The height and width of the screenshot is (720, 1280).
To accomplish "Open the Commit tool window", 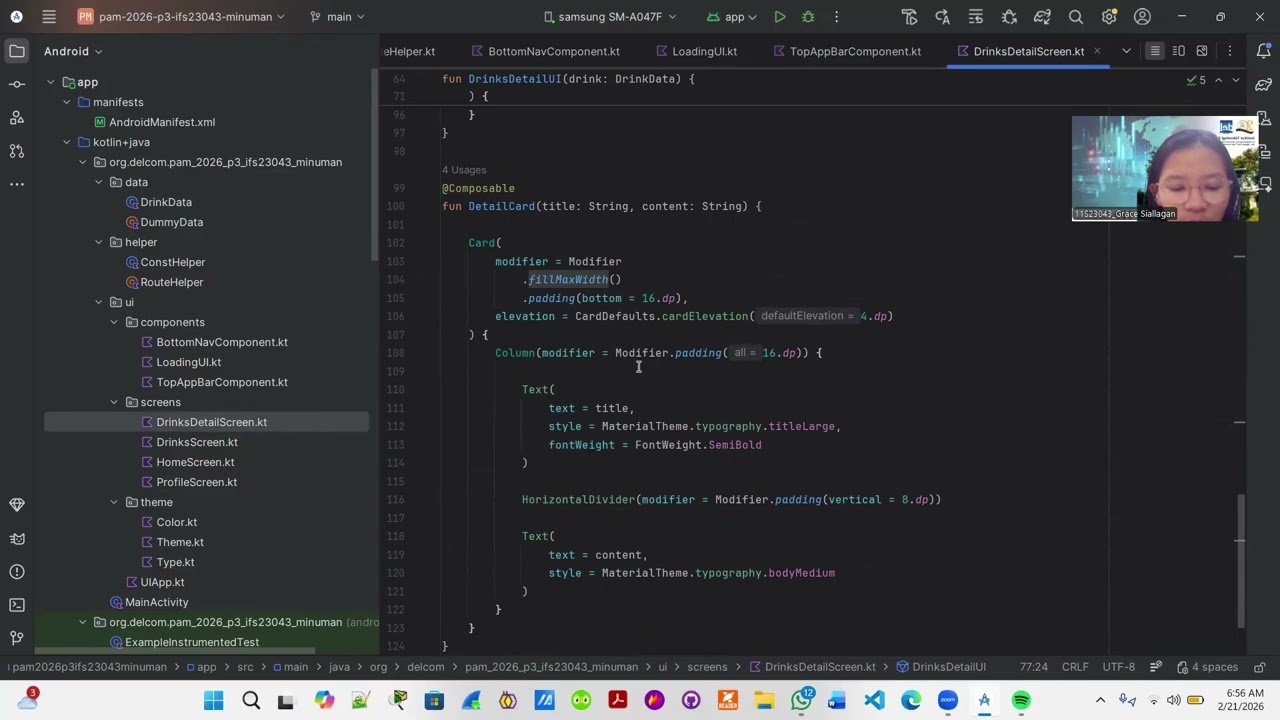I will 17,84.
